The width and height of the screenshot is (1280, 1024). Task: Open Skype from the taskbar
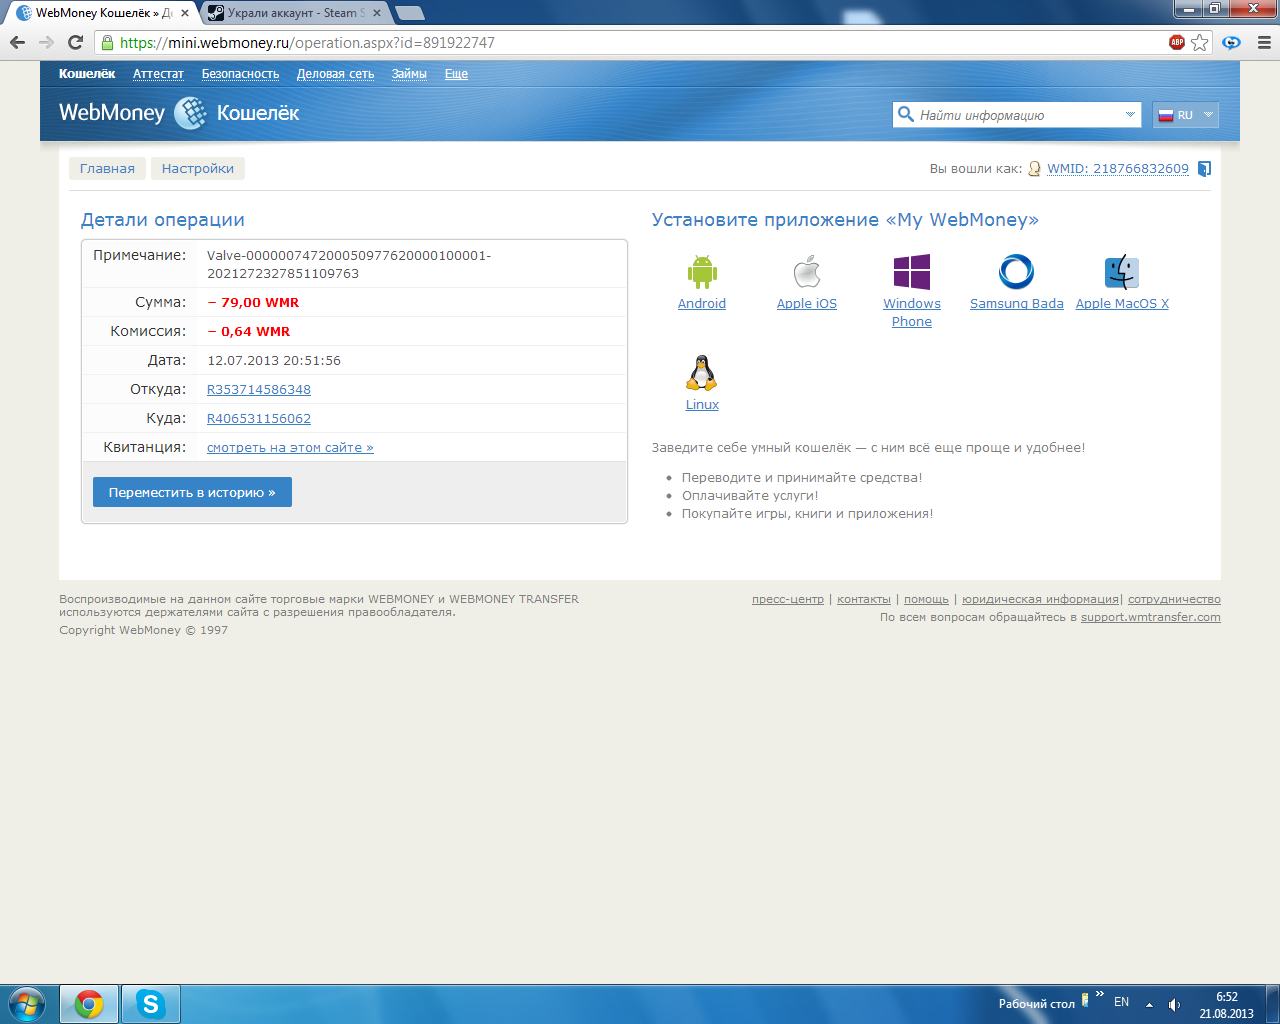point(151,1004)
